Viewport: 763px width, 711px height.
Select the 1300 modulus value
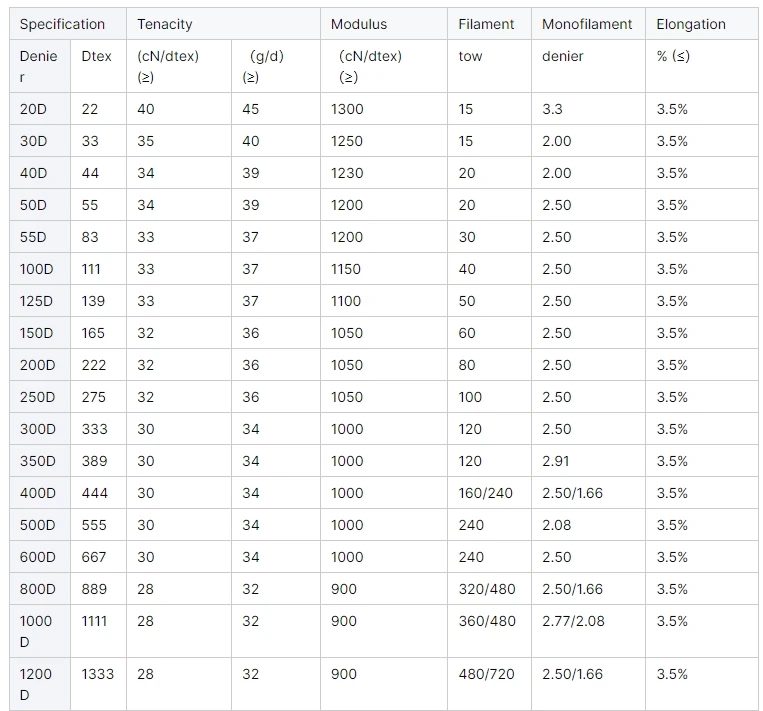click(x=347, y=109)
